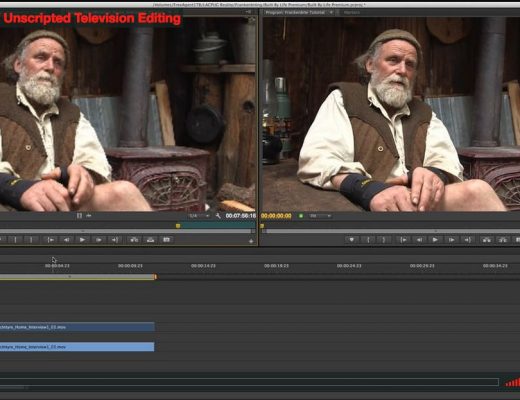
Task: Select the Program: Frankenbite Tutorial tab
Action: [x=295, y=12]
